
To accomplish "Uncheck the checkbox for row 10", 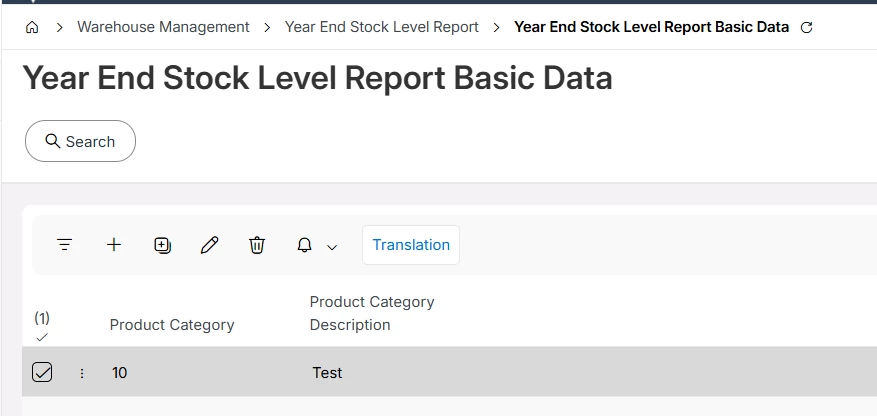I will click(42, 372).
